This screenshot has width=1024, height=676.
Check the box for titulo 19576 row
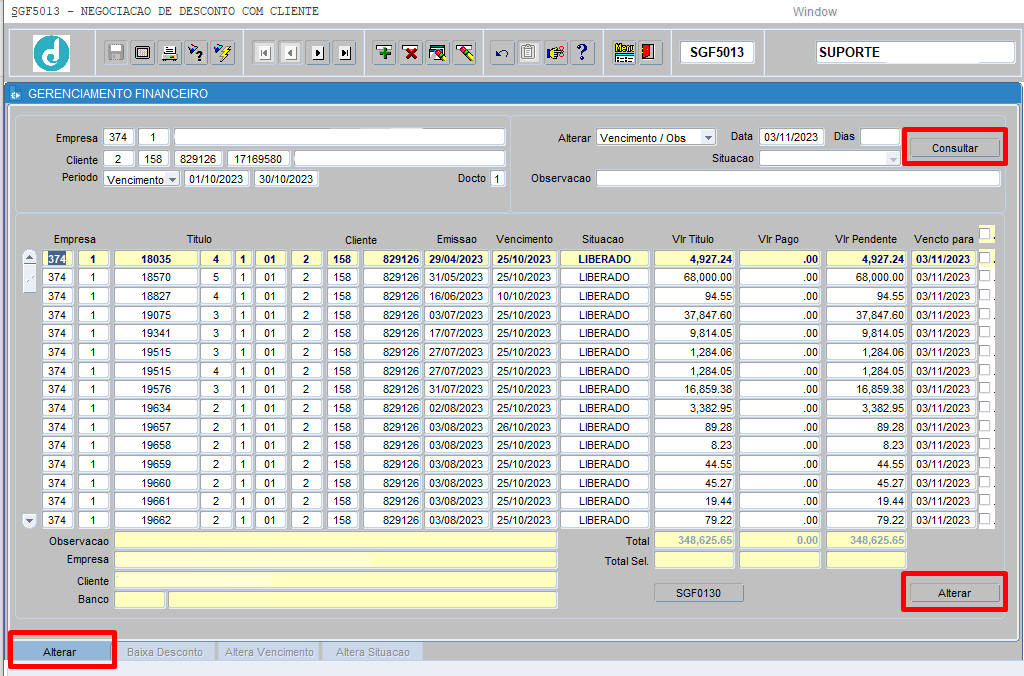click(x=984, y=389)
